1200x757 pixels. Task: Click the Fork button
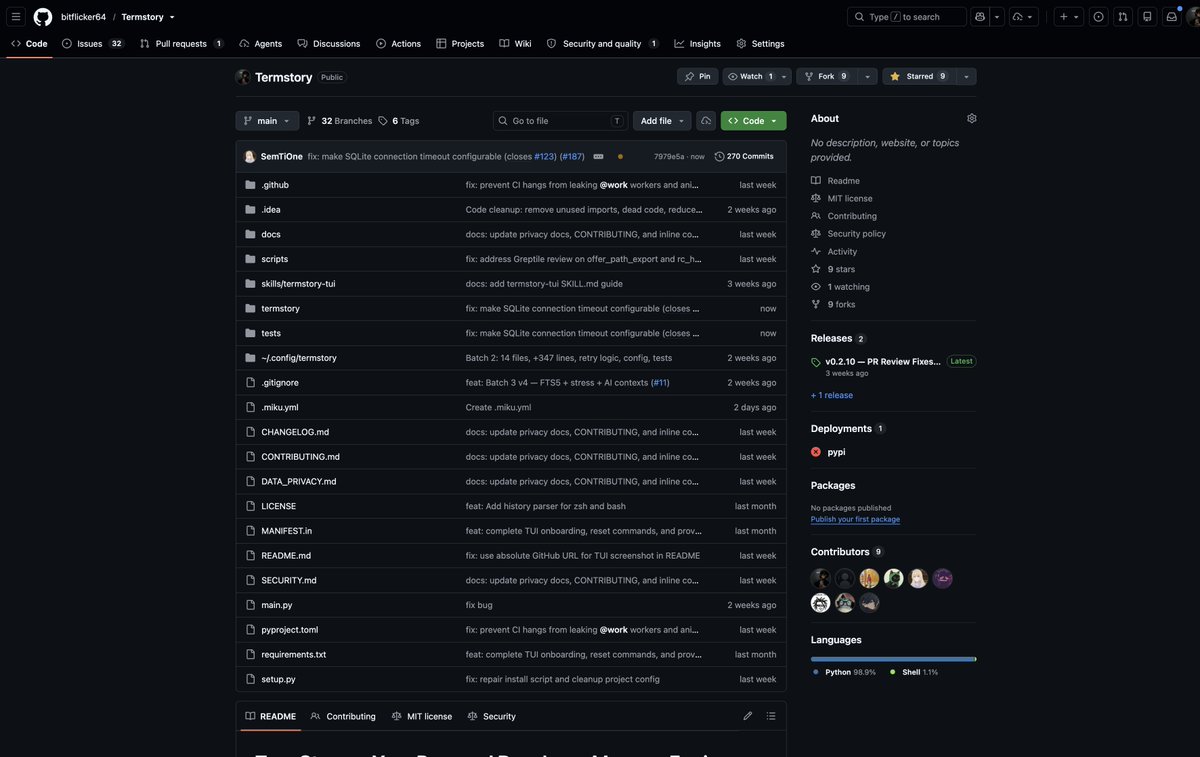point(826,76)
